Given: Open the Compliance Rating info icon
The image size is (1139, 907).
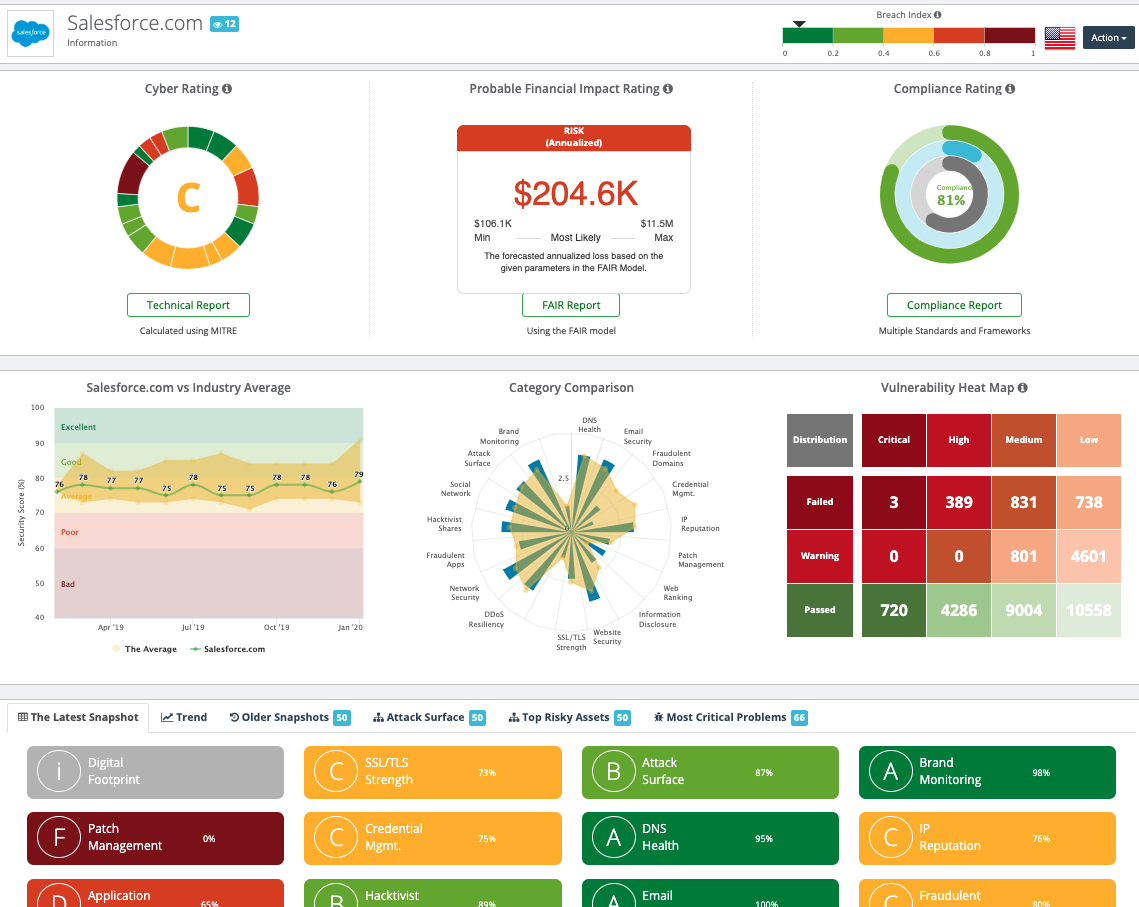Looking at the screenshot, I should [x=1010, y=89].
